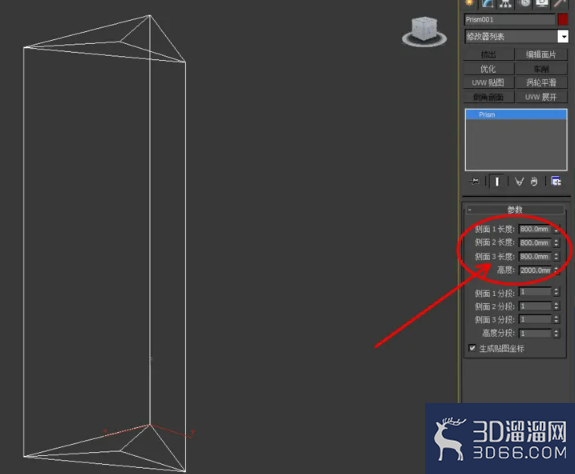Apply the UVW 贴图 modifier button
This screenshot has height=474, width=575.
(x=488, y=83)
